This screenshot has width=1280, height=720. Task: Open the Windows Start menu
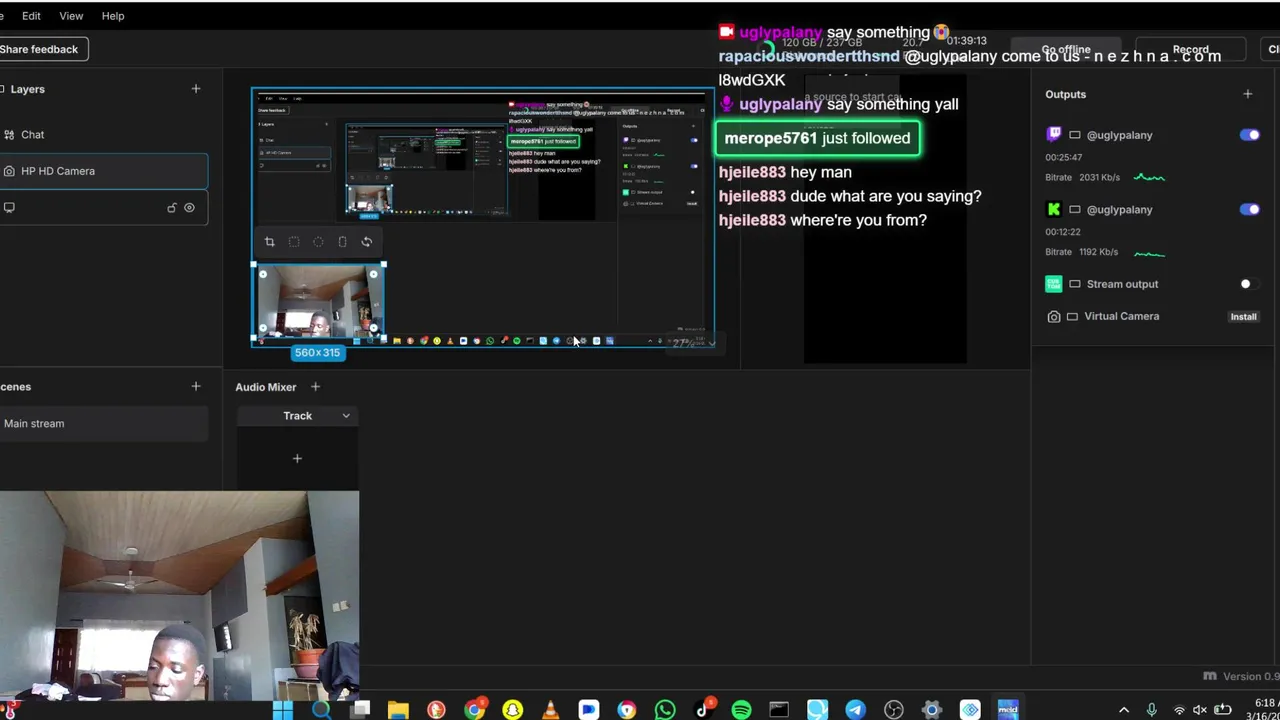(283, 710)
